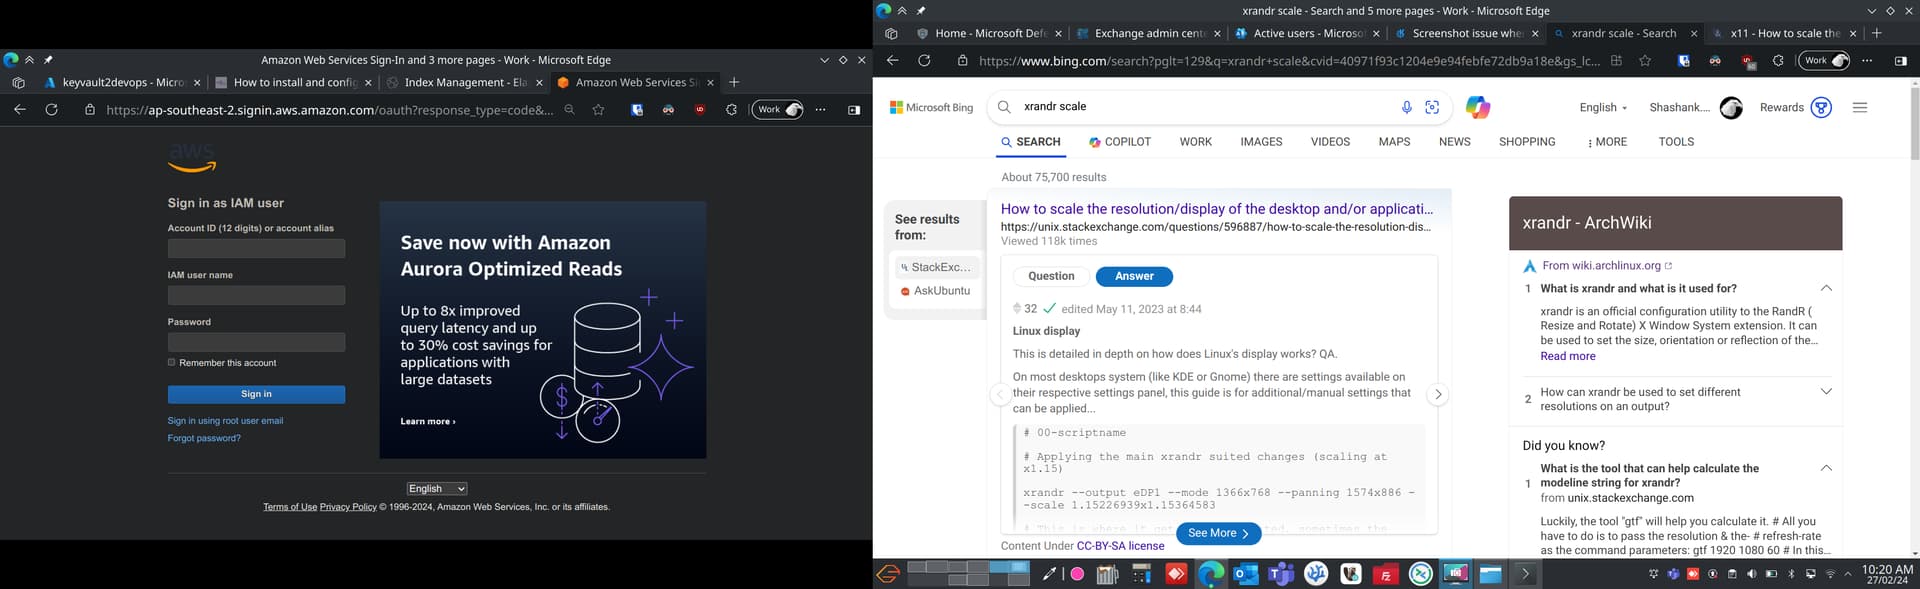Refresh the Bing search page
Viewport: 1920px width, 589px height.
924,61
